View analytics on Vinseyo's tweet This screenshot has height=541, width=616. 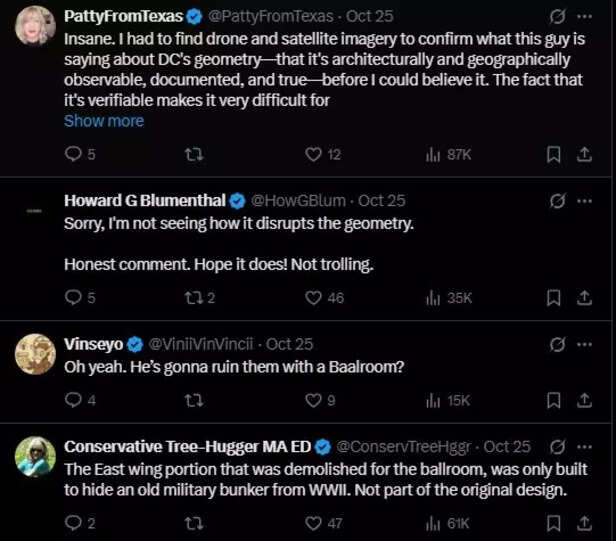433,400
